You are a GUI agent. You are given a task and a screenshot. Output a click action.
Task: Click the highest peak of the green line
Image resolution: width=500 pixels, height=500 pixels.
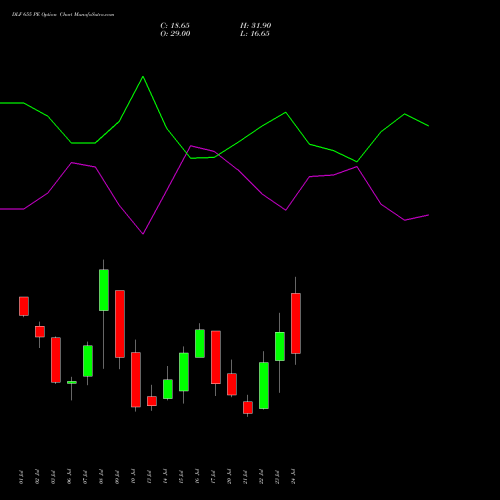143,77
